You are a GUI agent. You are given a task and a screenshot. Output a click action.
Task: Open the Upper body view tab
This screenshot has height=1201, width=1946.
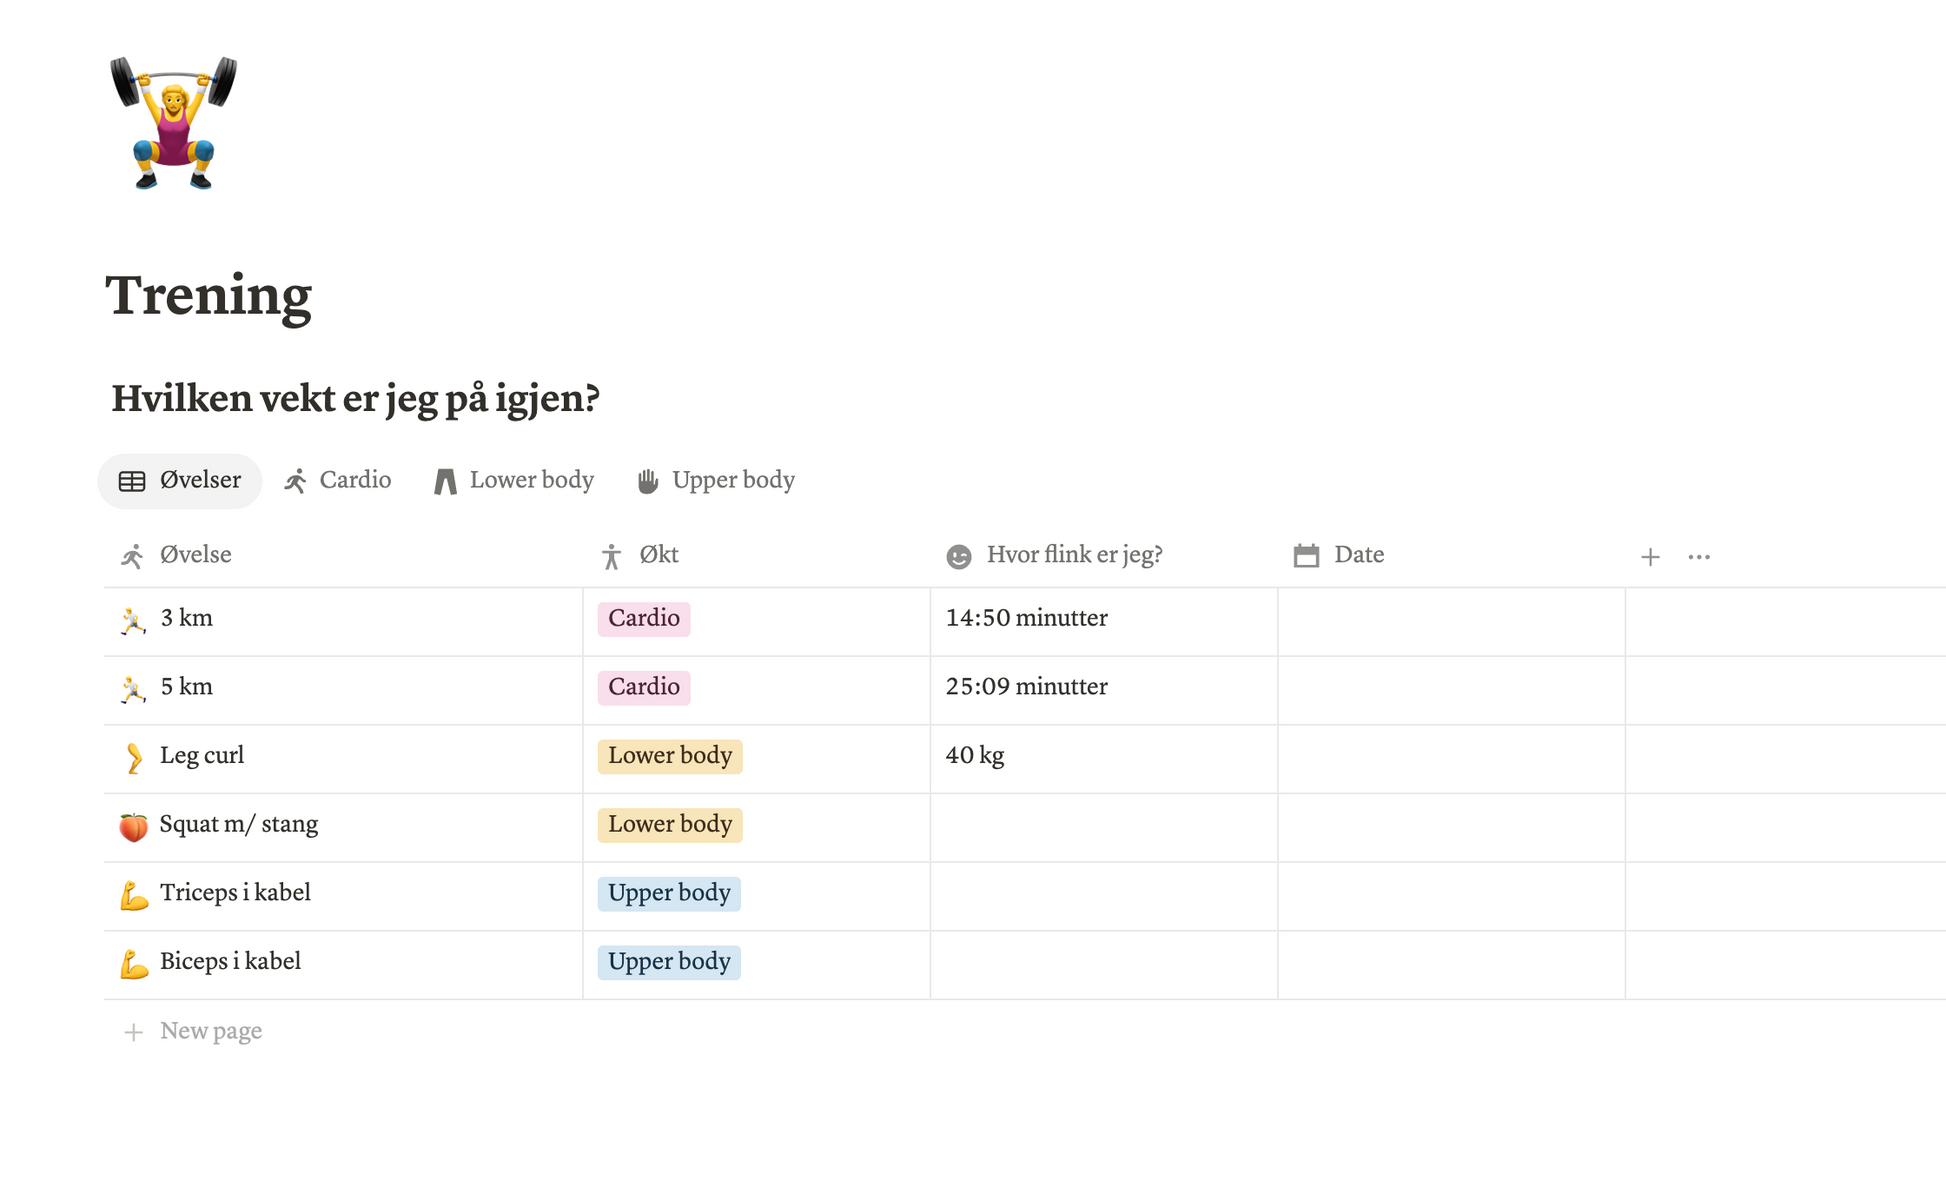pos(716,481)
